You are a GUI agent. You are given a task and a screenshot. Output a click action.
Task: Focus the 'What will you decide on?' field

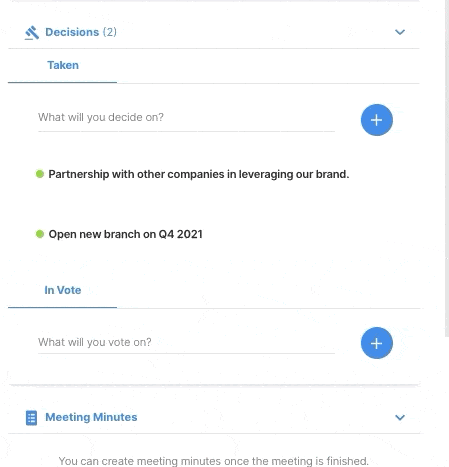point(186,117)
